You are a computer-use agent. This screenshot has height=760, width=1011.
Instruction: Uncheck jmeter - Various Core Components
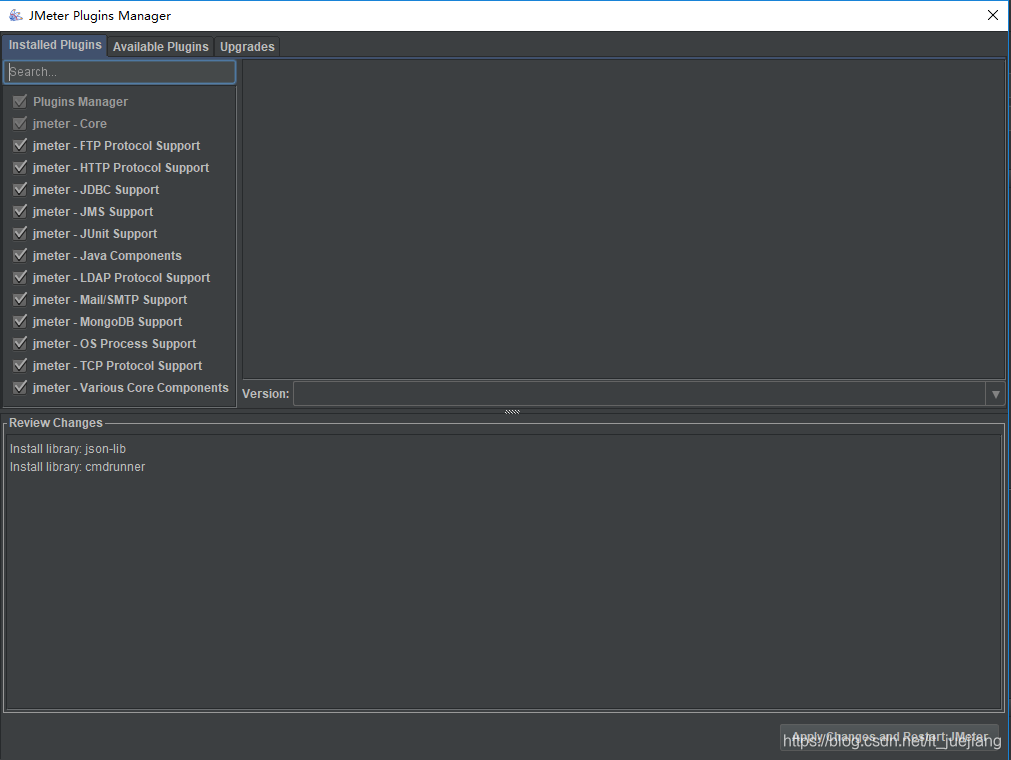pyautogui.click(x=20, y=387)
